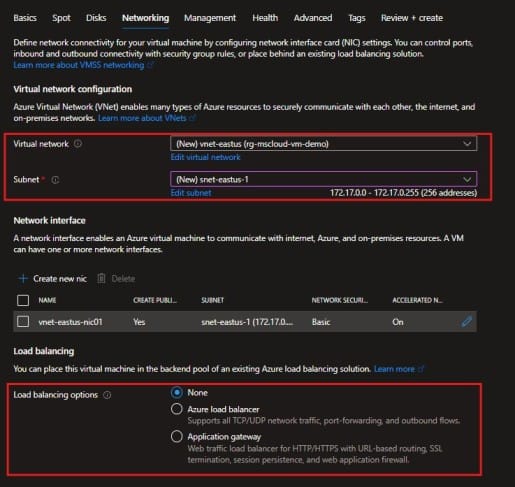Open Learn more about VMSS networking link
Screen dimensions: 515x487
pos(79,65)
